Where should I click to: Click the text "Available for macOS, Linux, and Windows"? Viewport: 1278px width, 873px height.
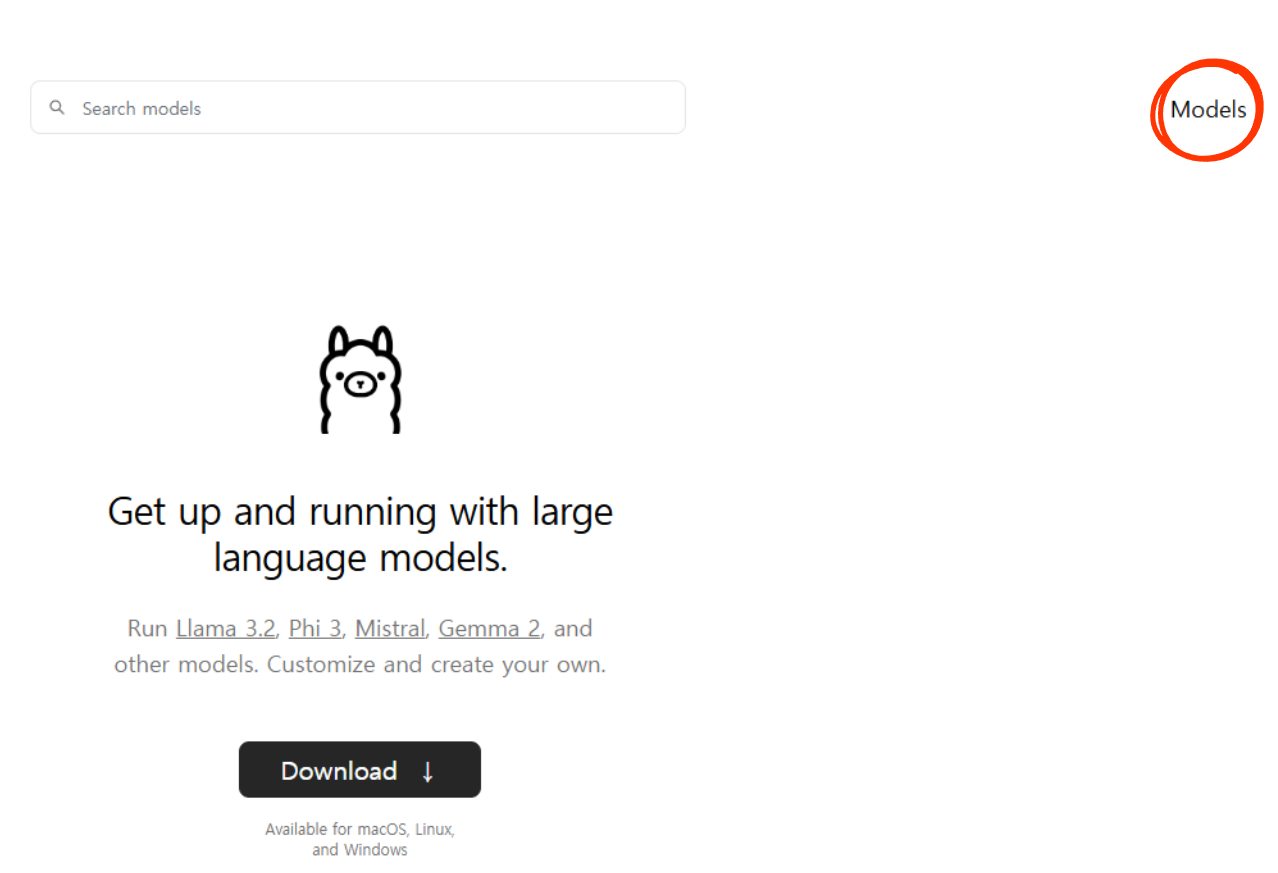coord(360,840)
